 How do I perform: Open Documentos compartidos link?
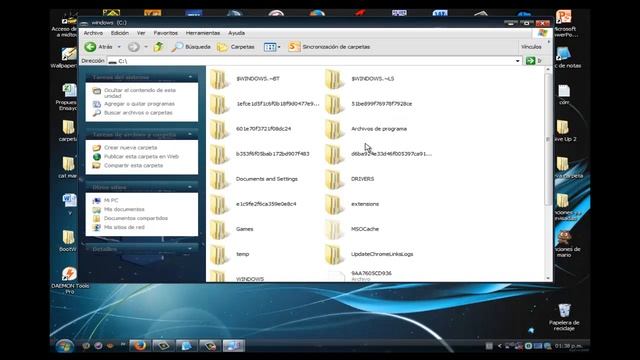136,218
